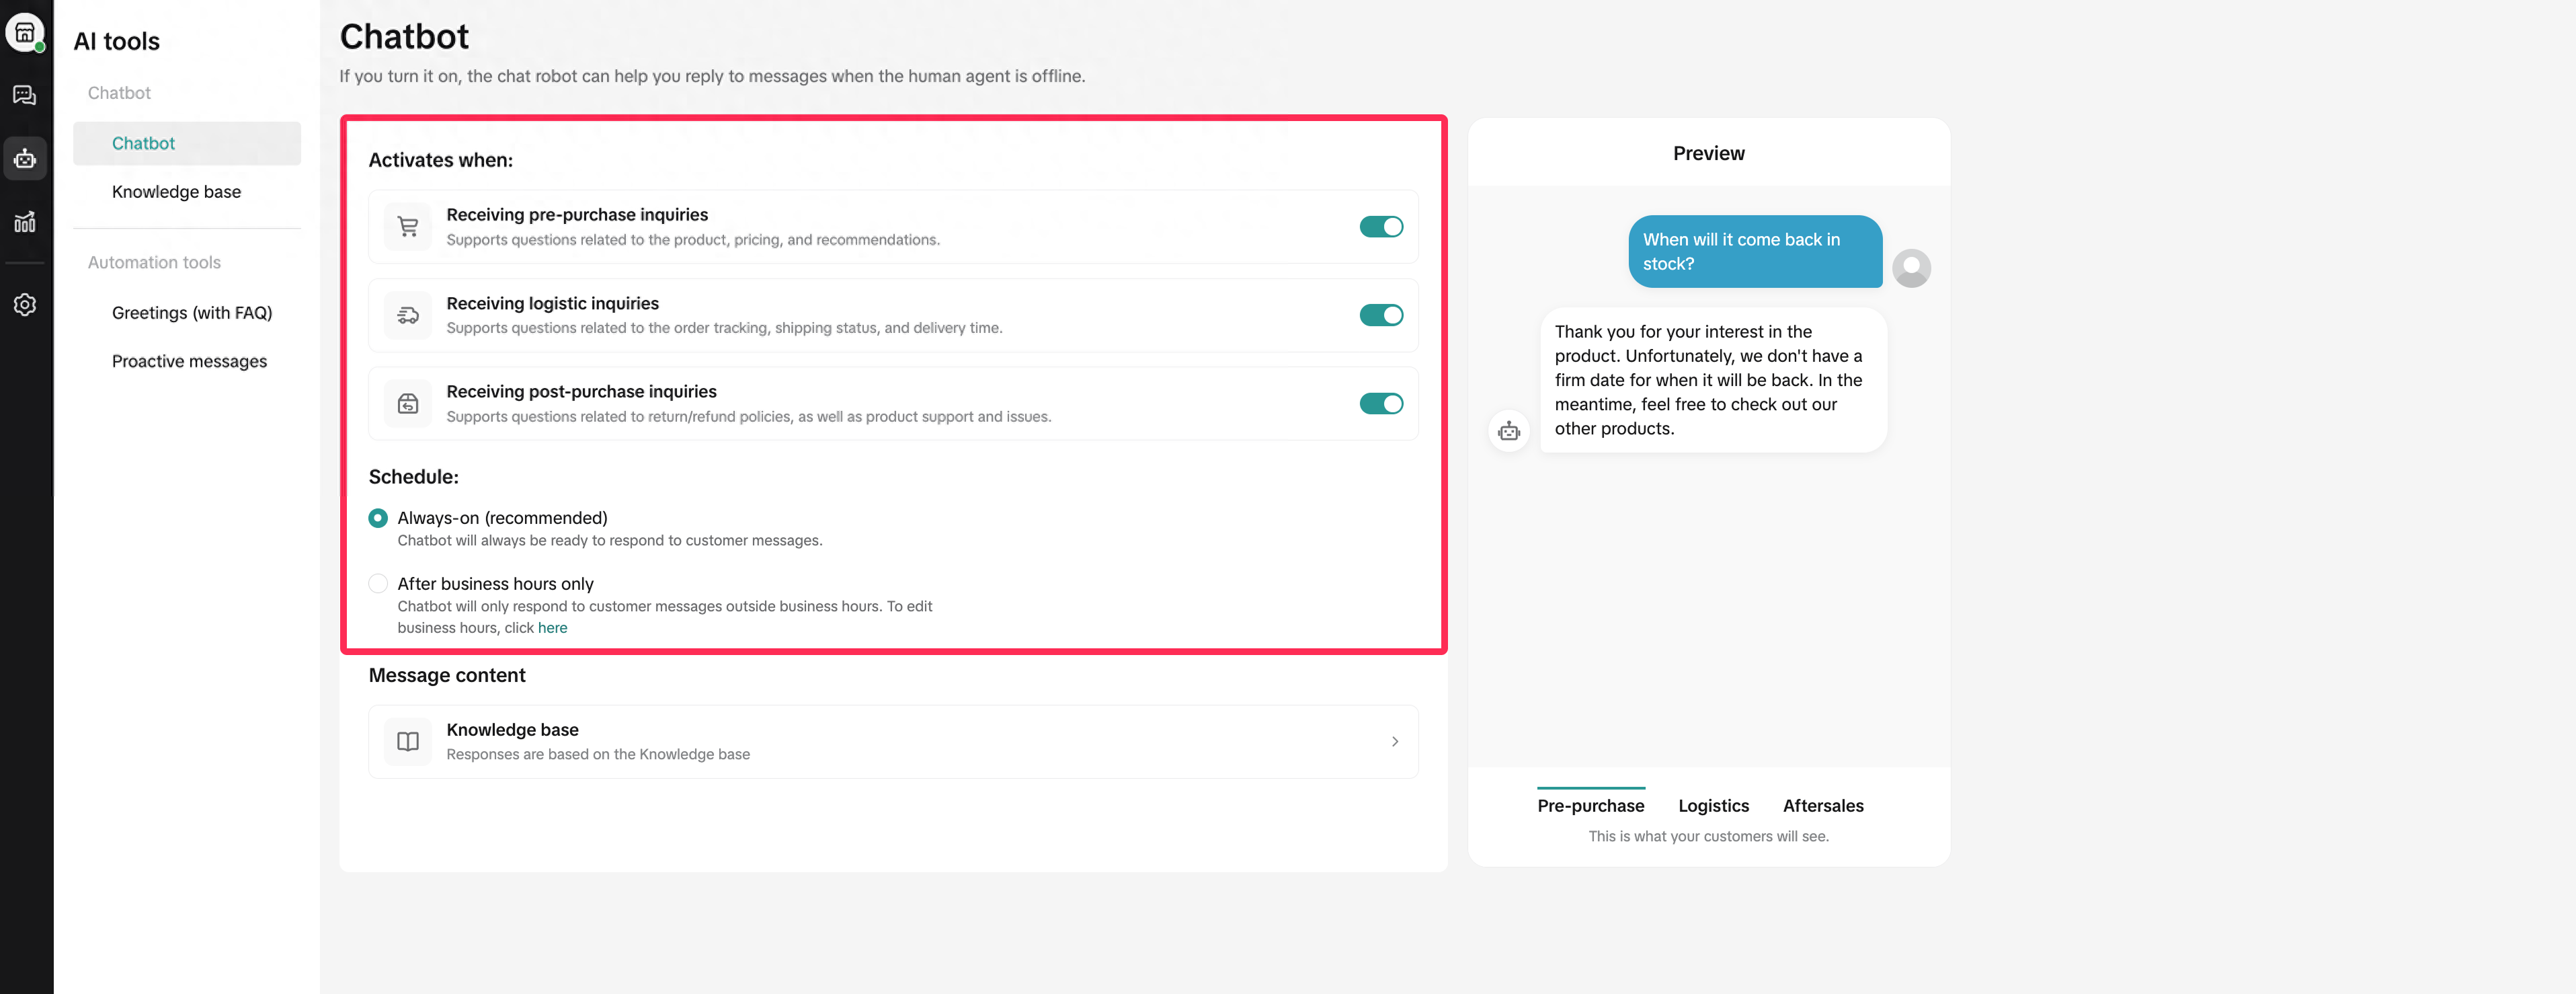Switch to Pre-purchase preview tab
Viewport: 2576px width, 994px height.
point(1590,805)
